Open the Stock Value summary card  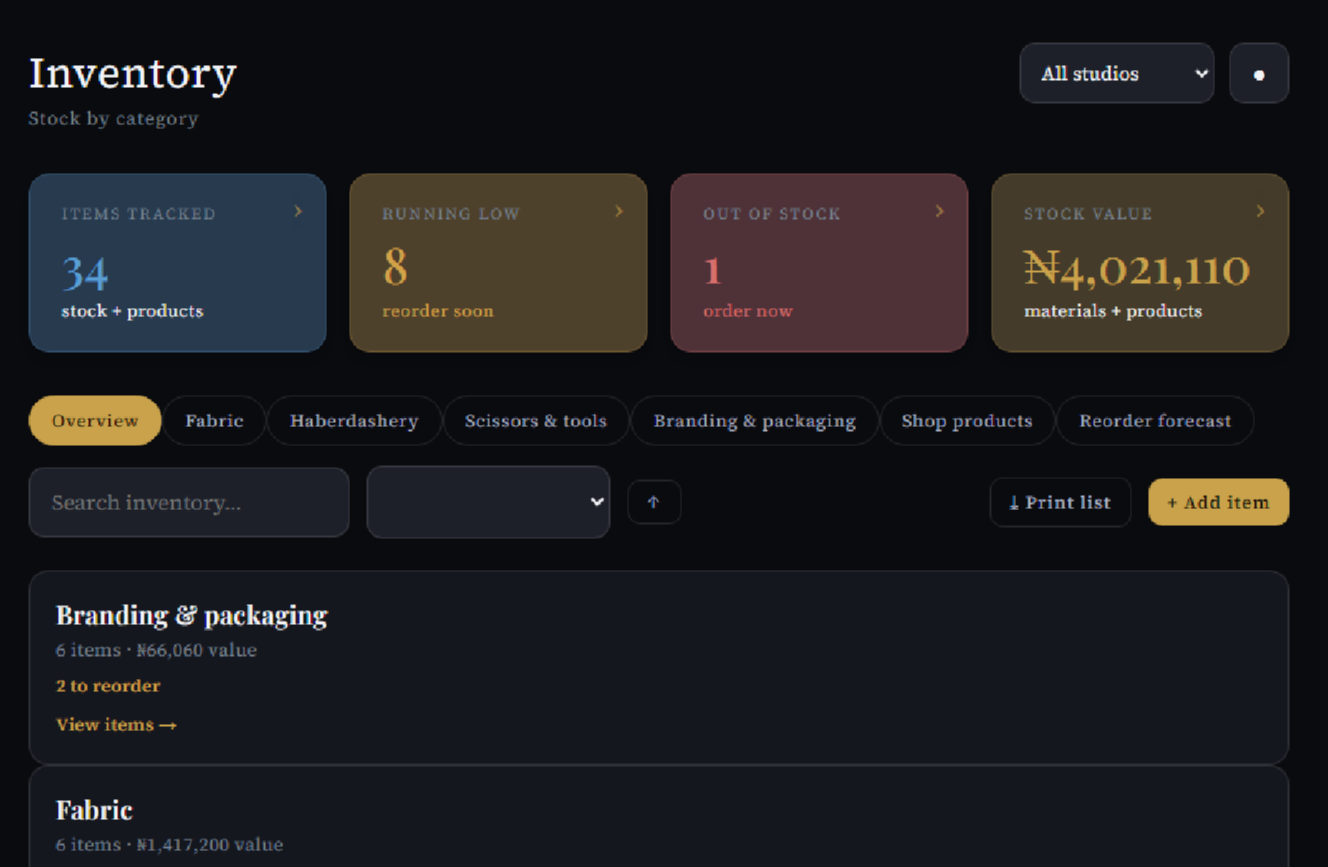tap(1140, 263)
